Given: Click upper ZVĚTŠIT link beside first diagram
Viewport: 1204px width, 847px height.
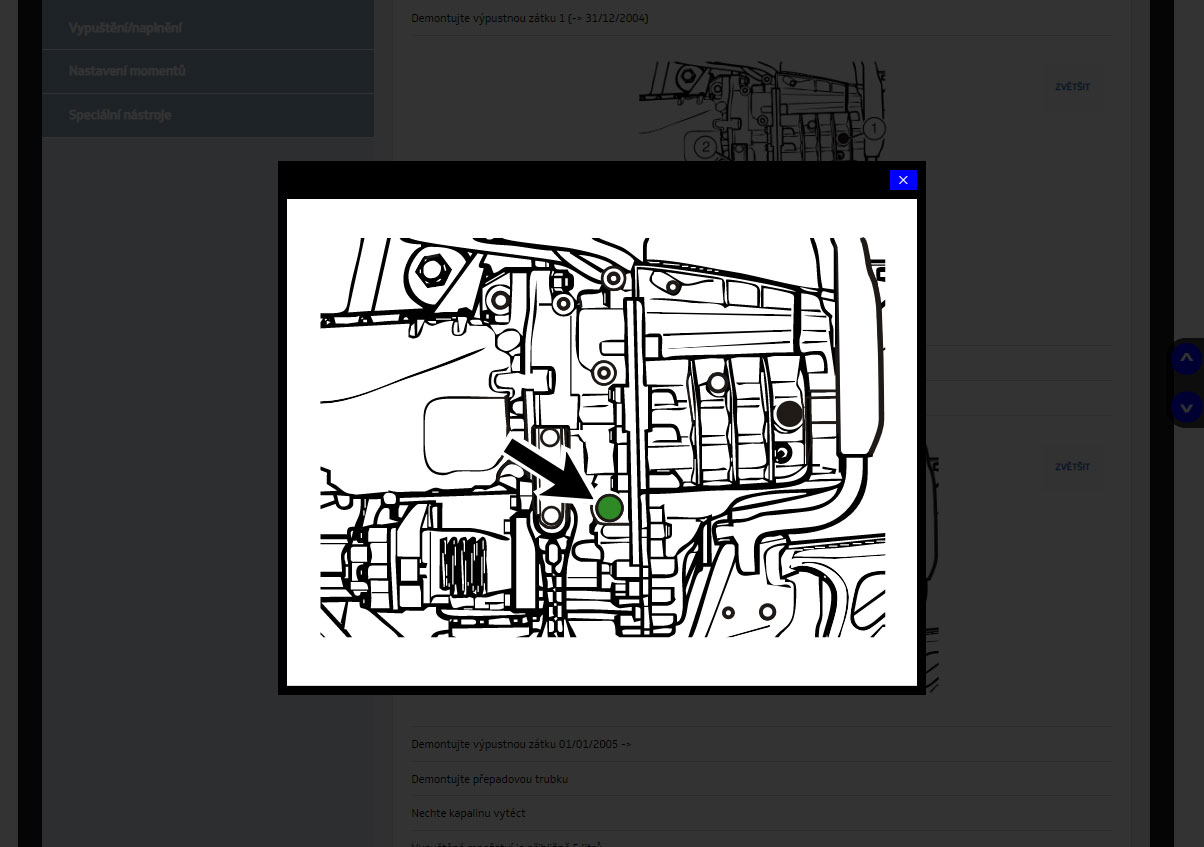Looking at the screenshot, I should tap(1072, 87).
